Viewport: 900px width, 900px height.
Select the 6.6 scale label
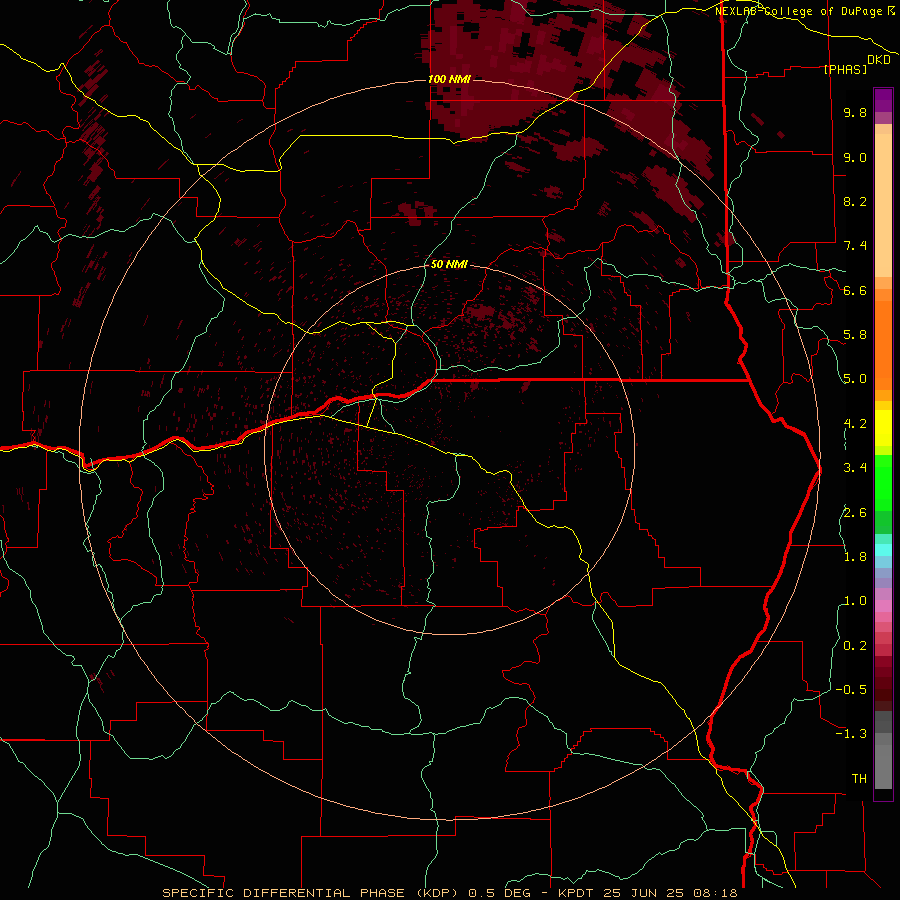[855, 290]
